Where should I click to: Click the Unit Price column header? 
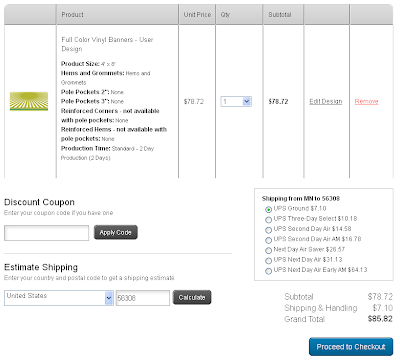point(197,14)
